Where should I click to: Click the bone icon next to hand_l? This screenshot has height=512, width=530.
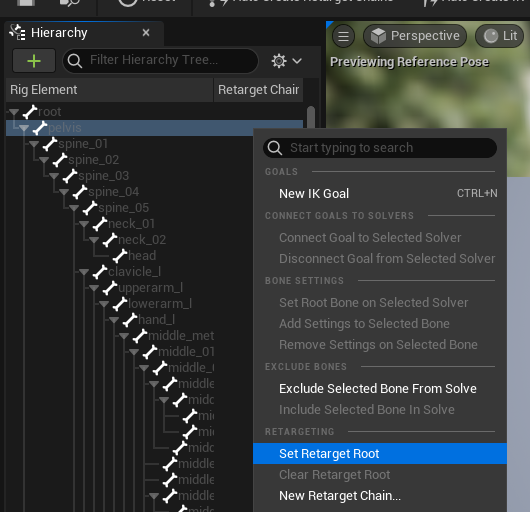pyautogui.click(x=130, y=320)
